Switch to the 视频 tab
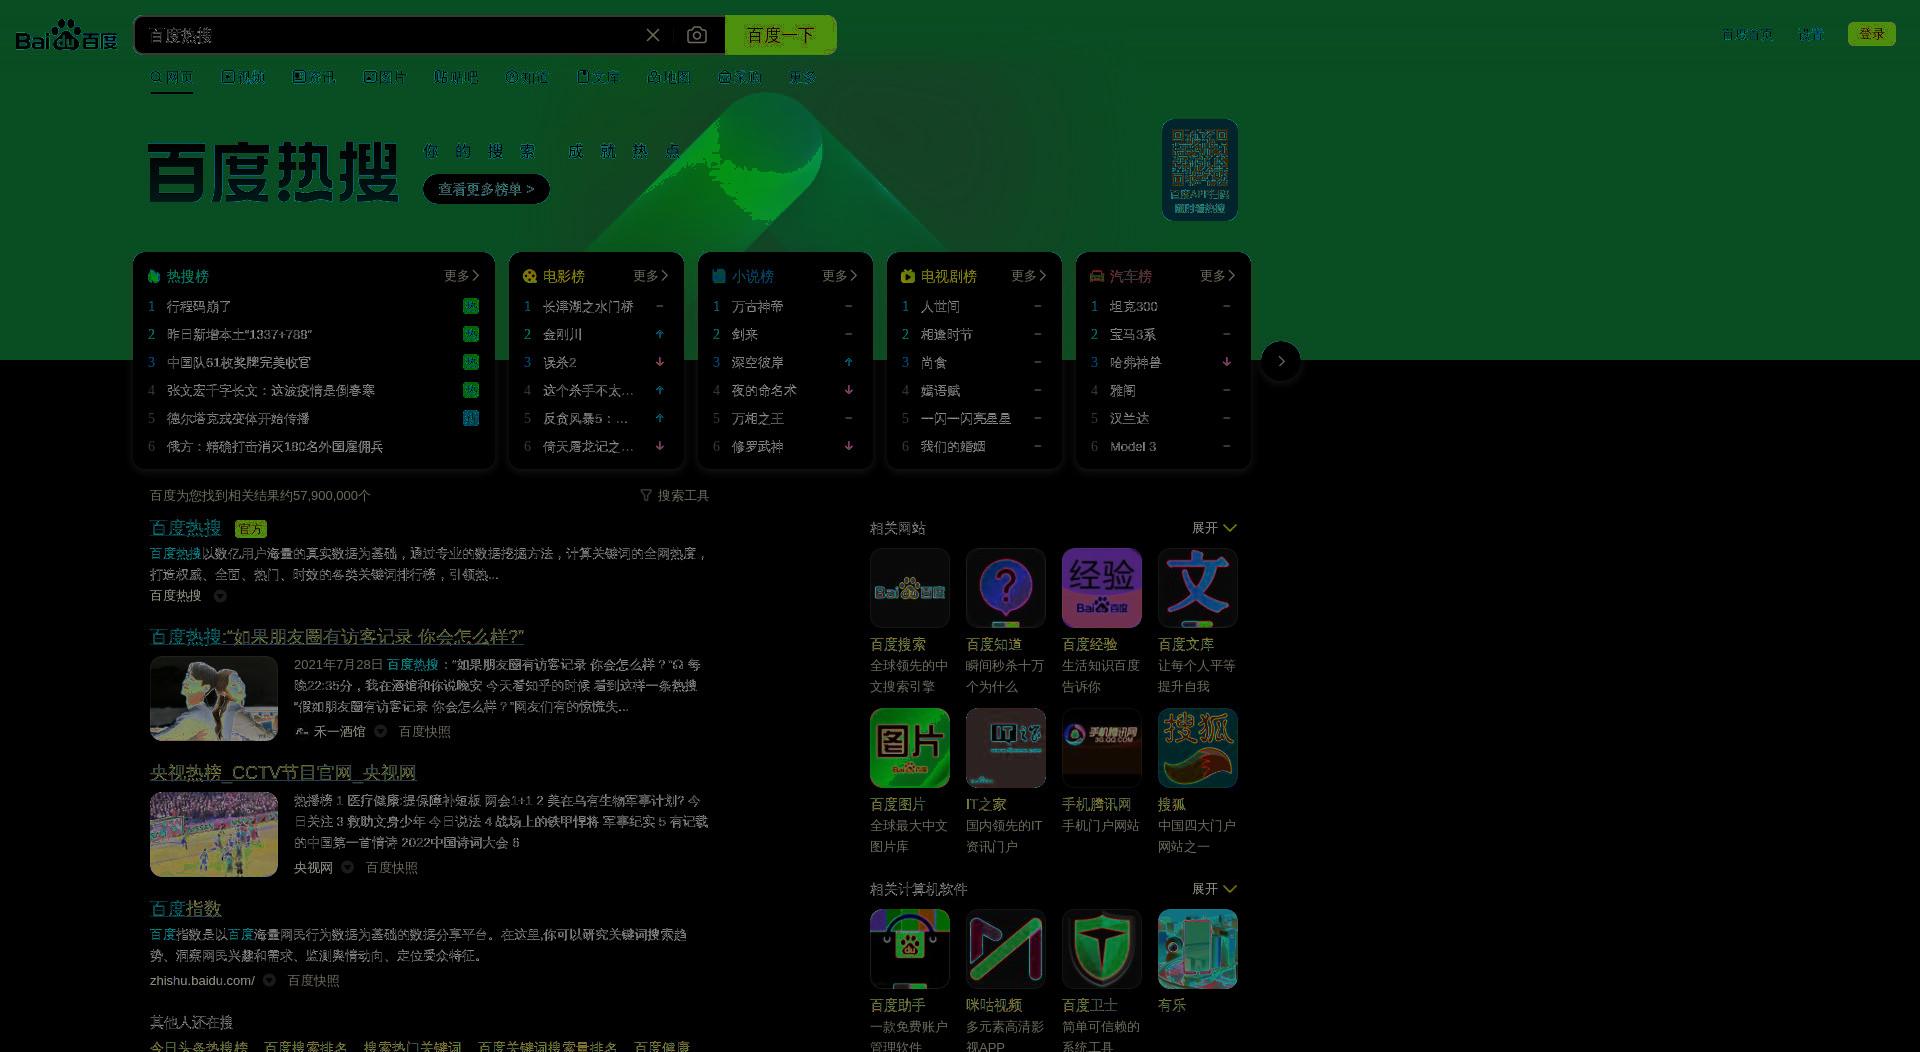This screenshot has width=1920, height=1052. pyautogui.click(x=243, y=77)
